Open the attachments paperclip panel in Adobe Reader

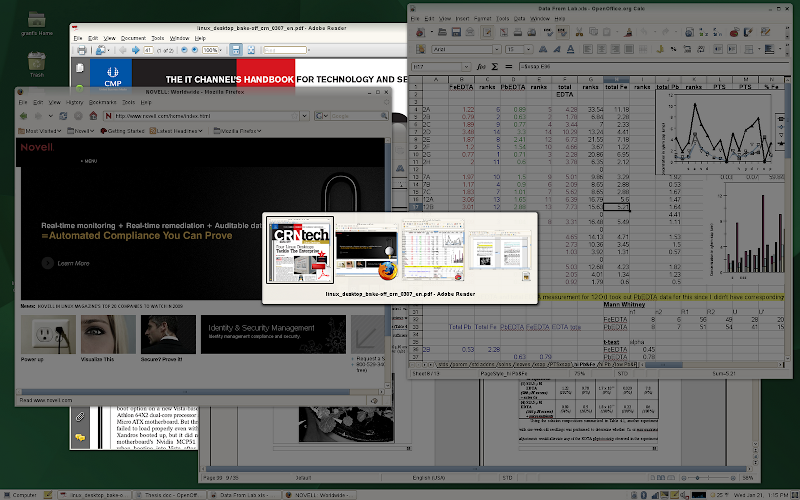[x=80, y=417]
